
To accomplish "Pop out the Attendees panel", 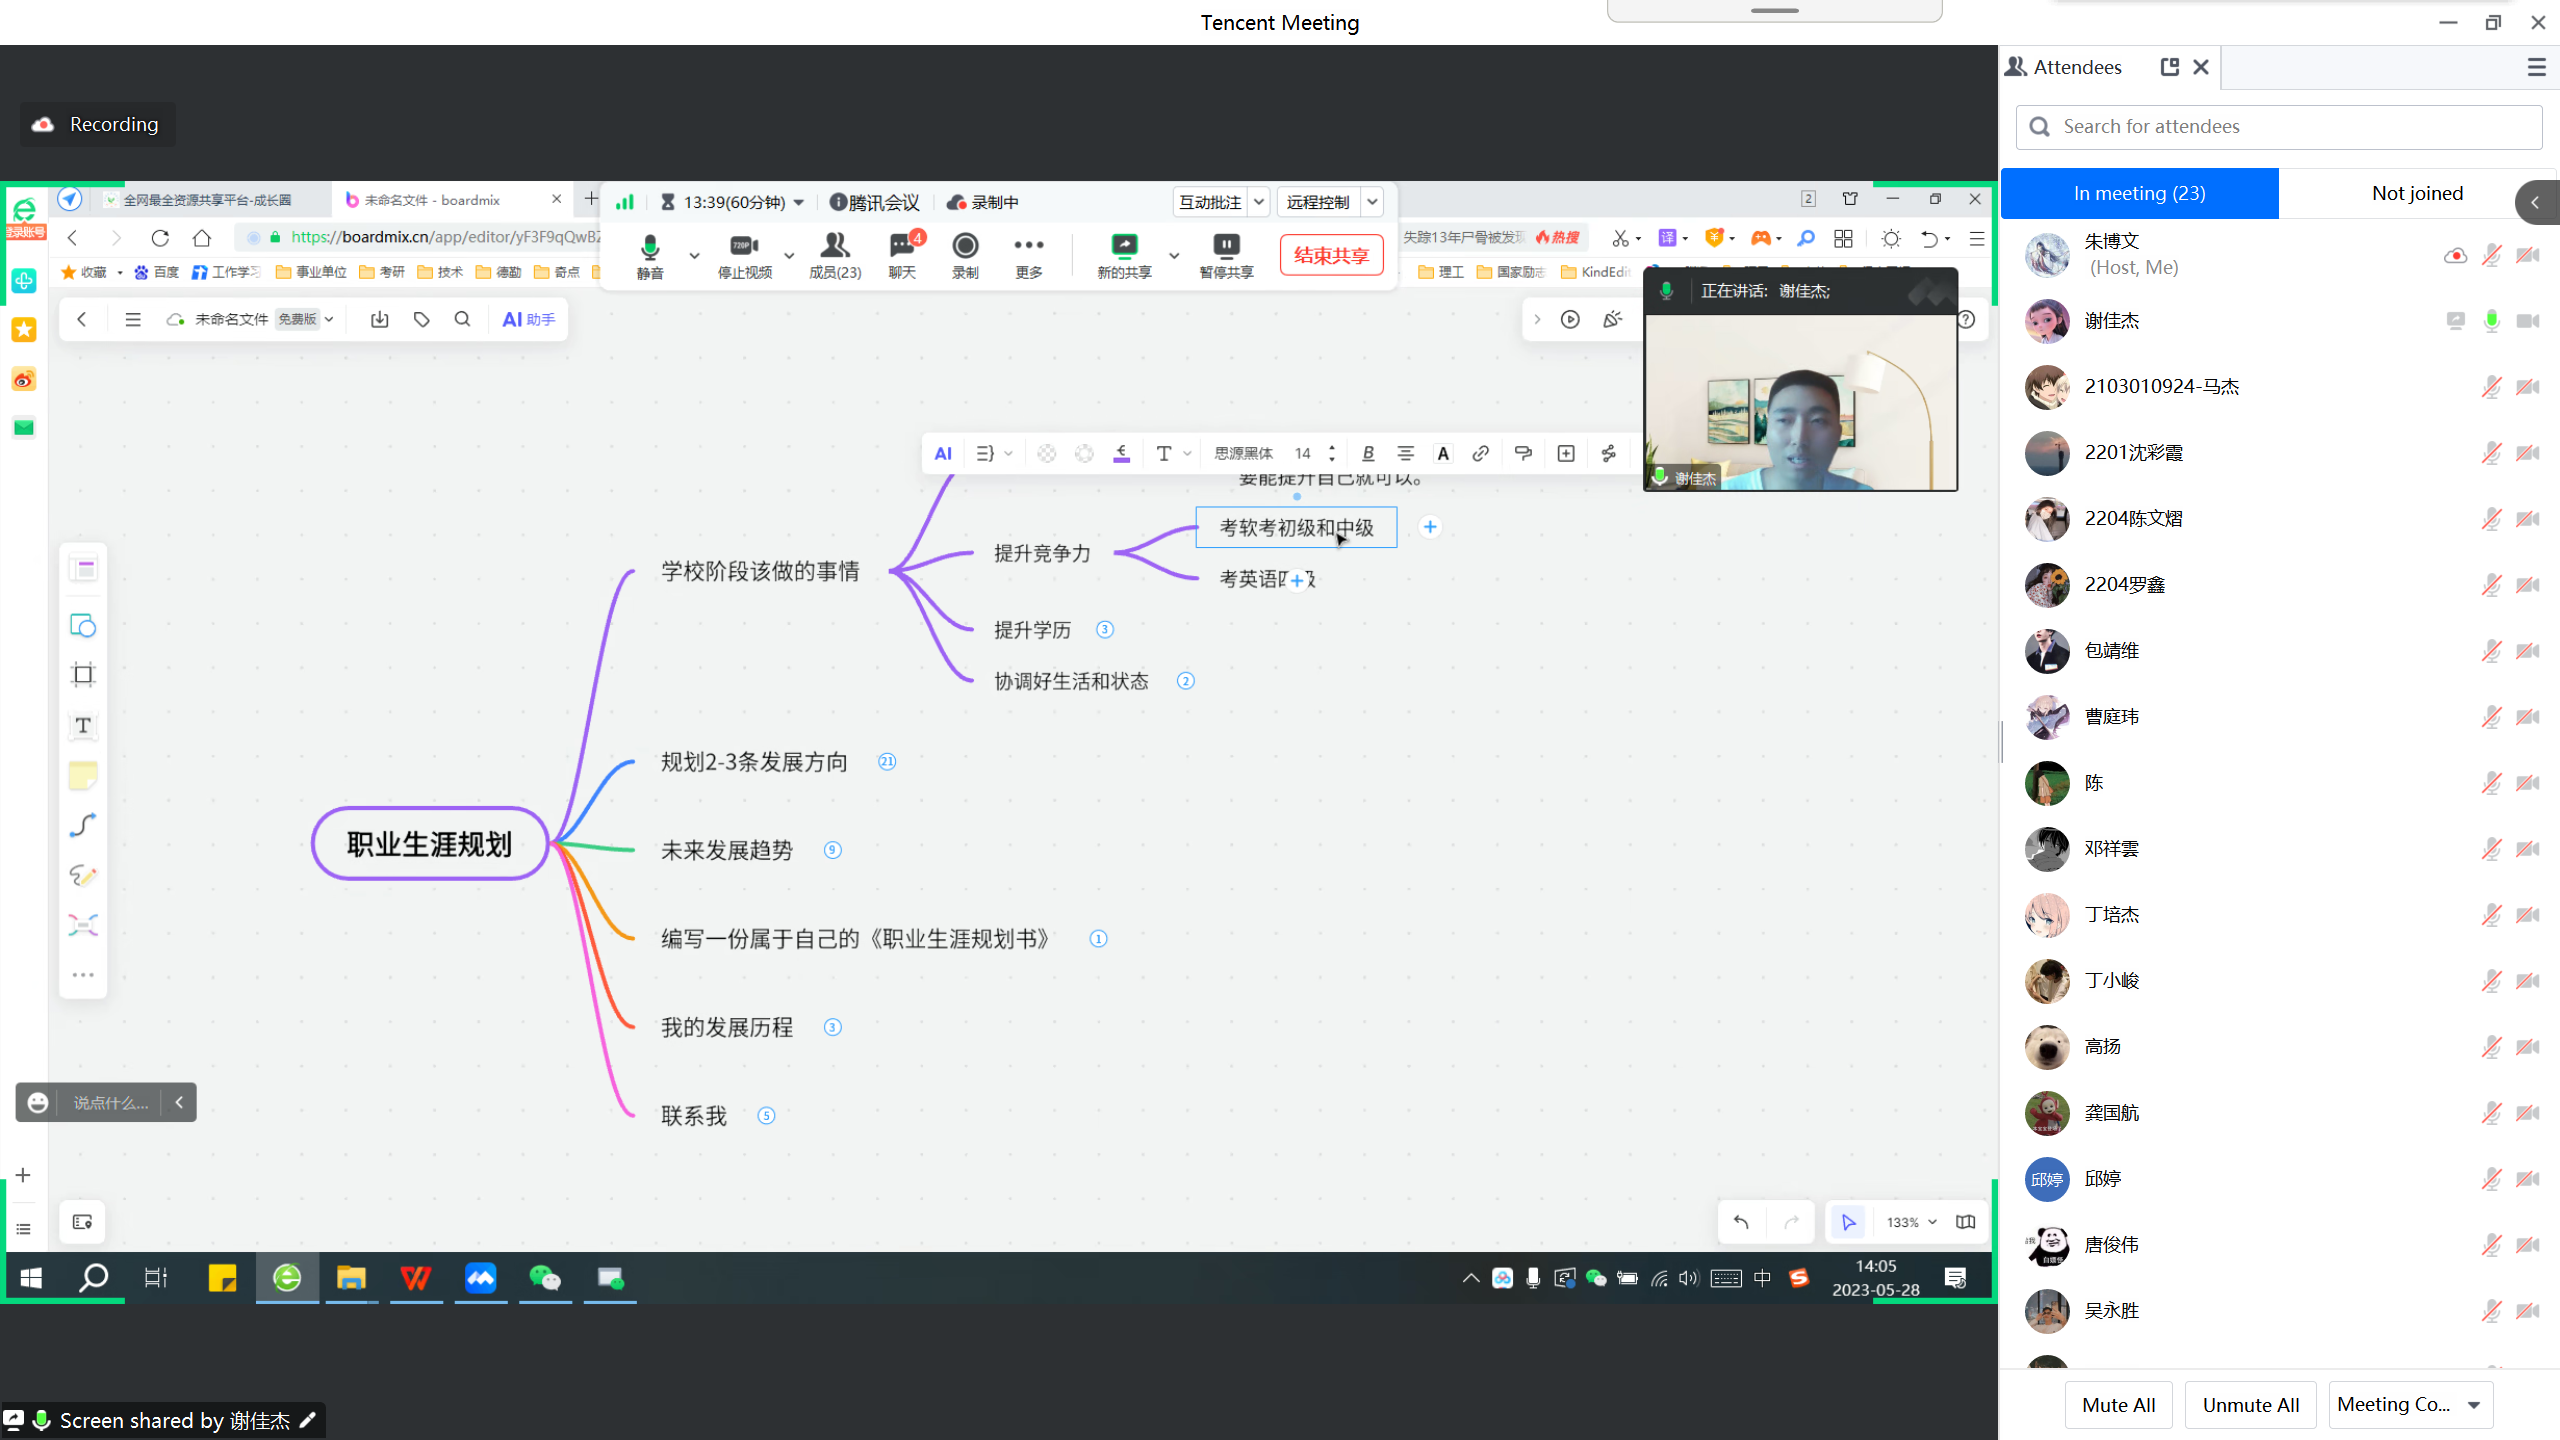I will coord(2169,67).
